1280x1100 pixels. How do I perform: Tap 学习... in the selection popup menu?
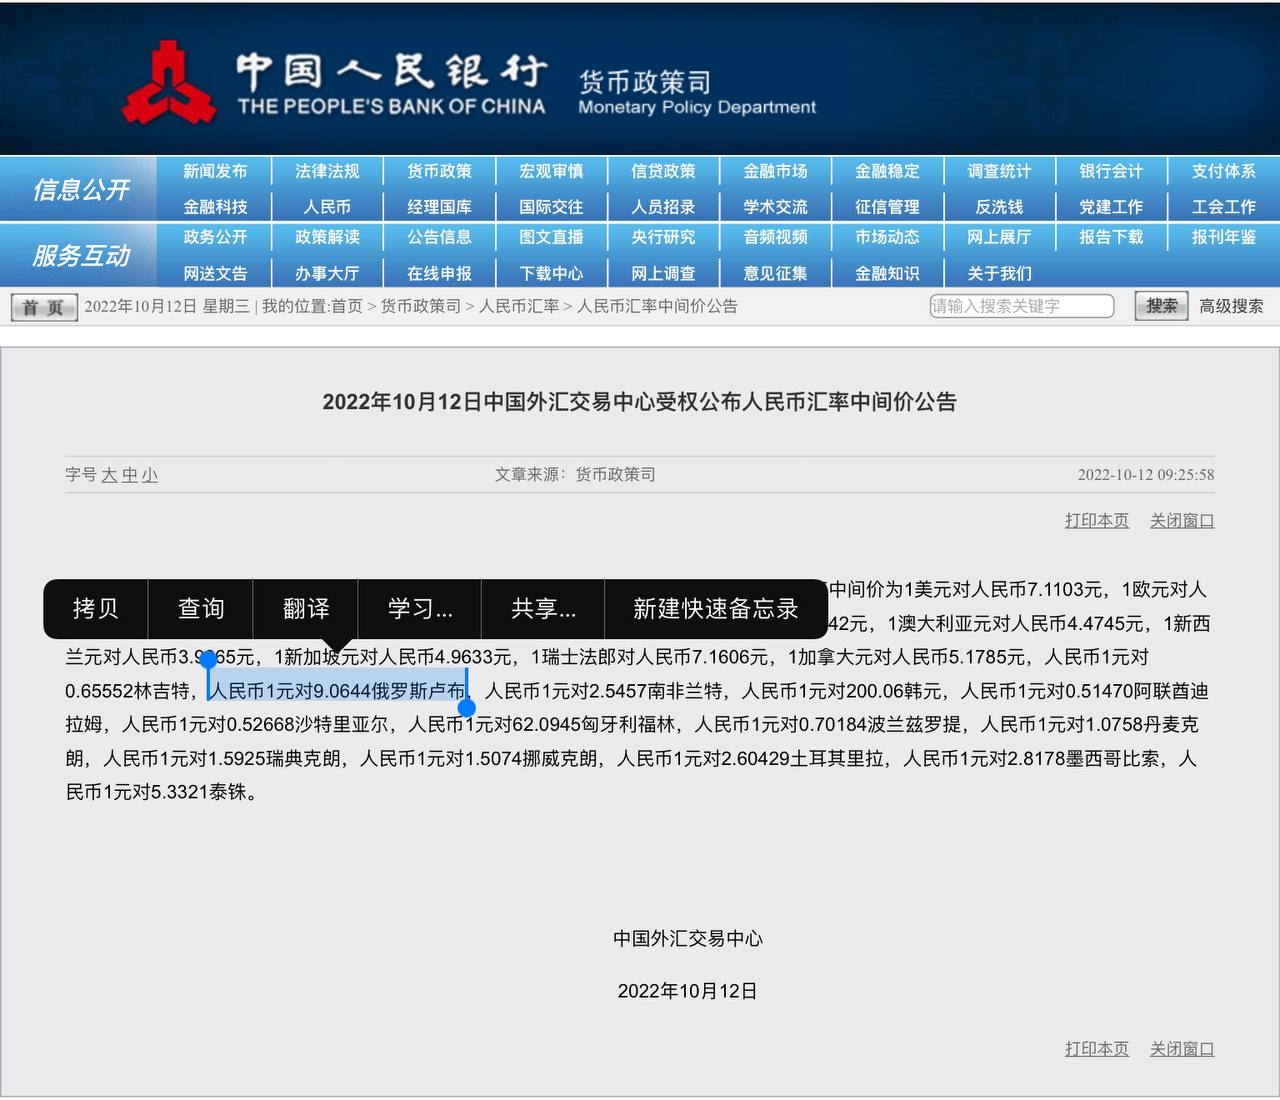pyautogui.click(x=420, y=608)
